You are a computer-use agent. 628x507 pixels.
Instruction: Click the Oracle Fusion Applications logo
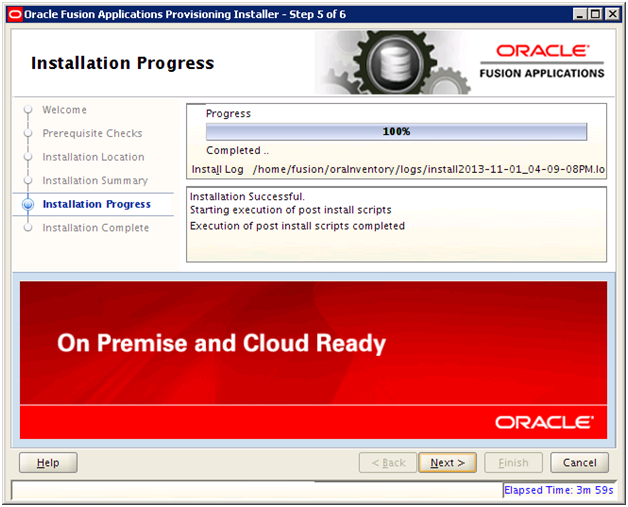pyautogui.click(x=542, y=61)
